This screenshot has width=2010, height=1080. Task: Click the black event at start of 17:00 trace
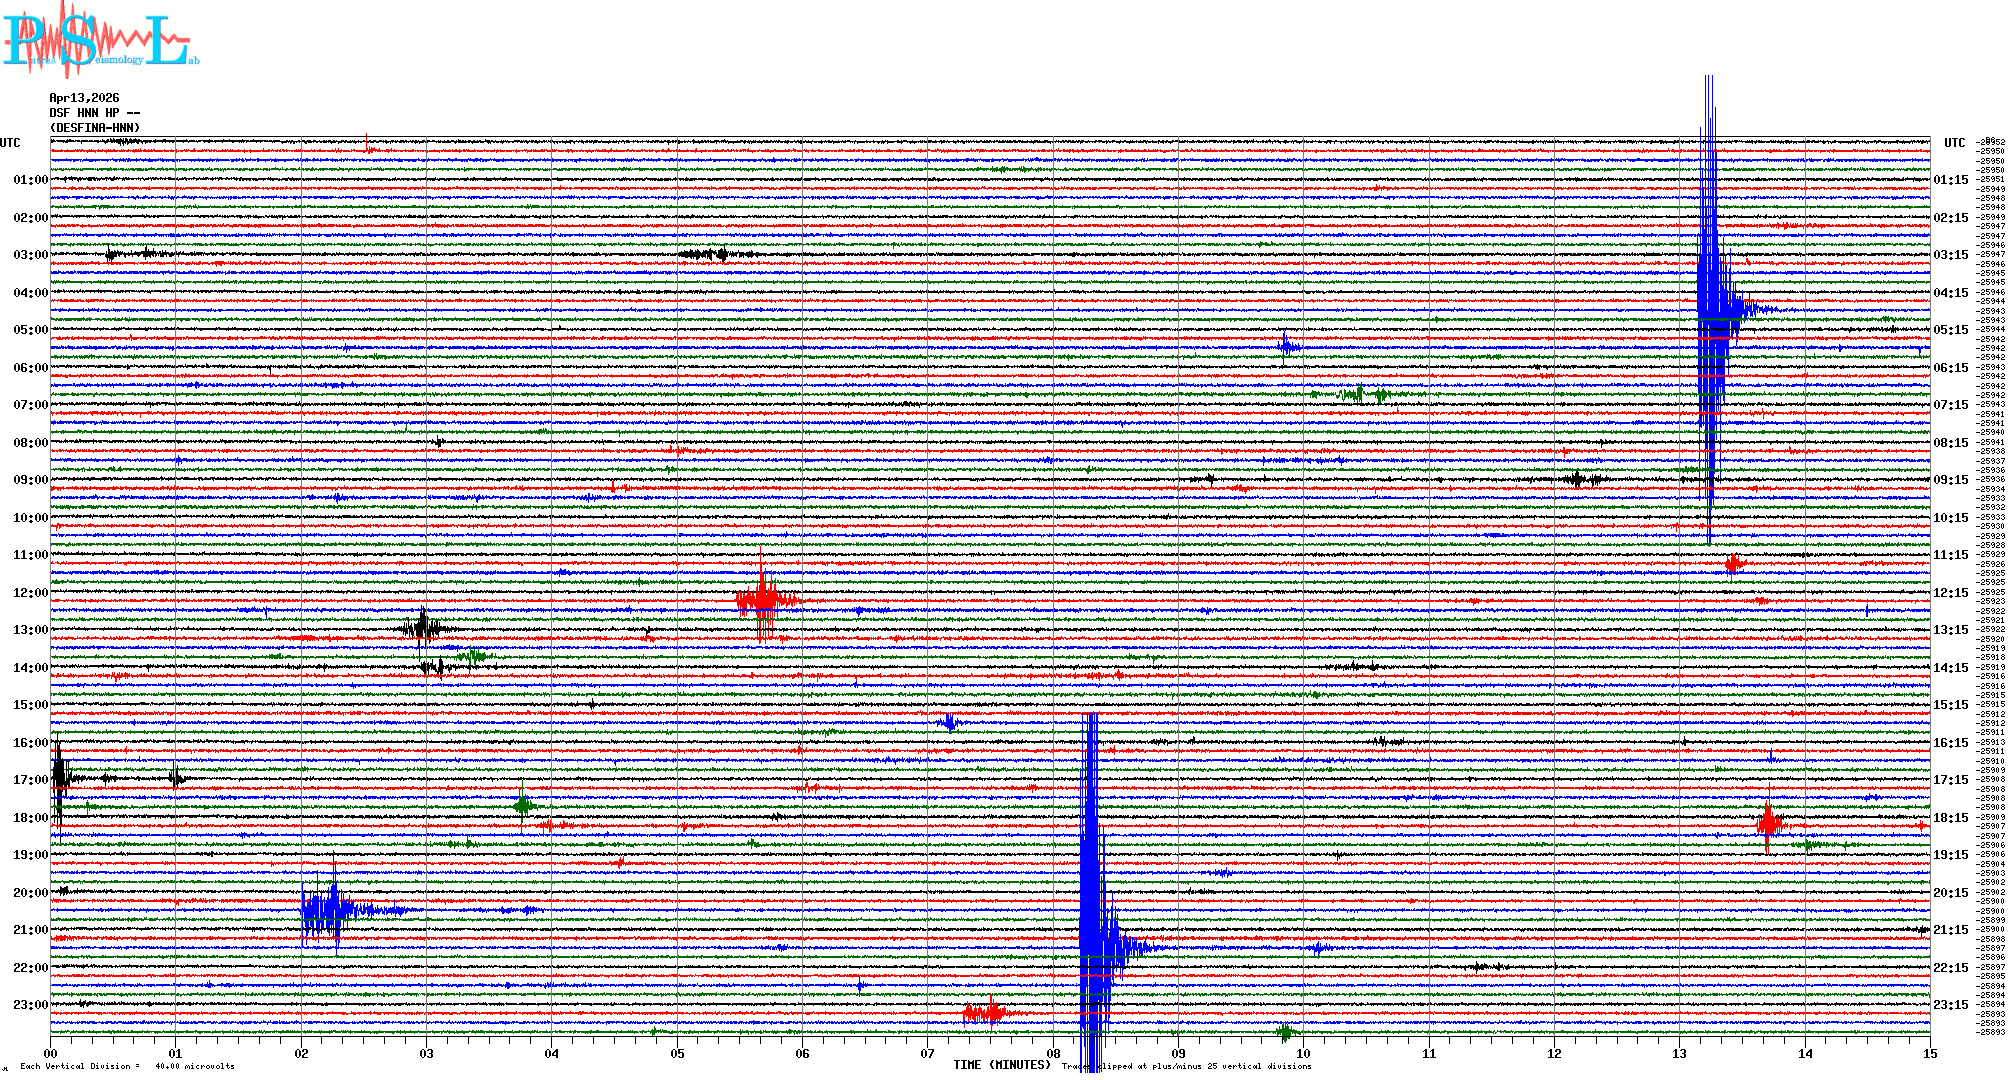(60, 778)
